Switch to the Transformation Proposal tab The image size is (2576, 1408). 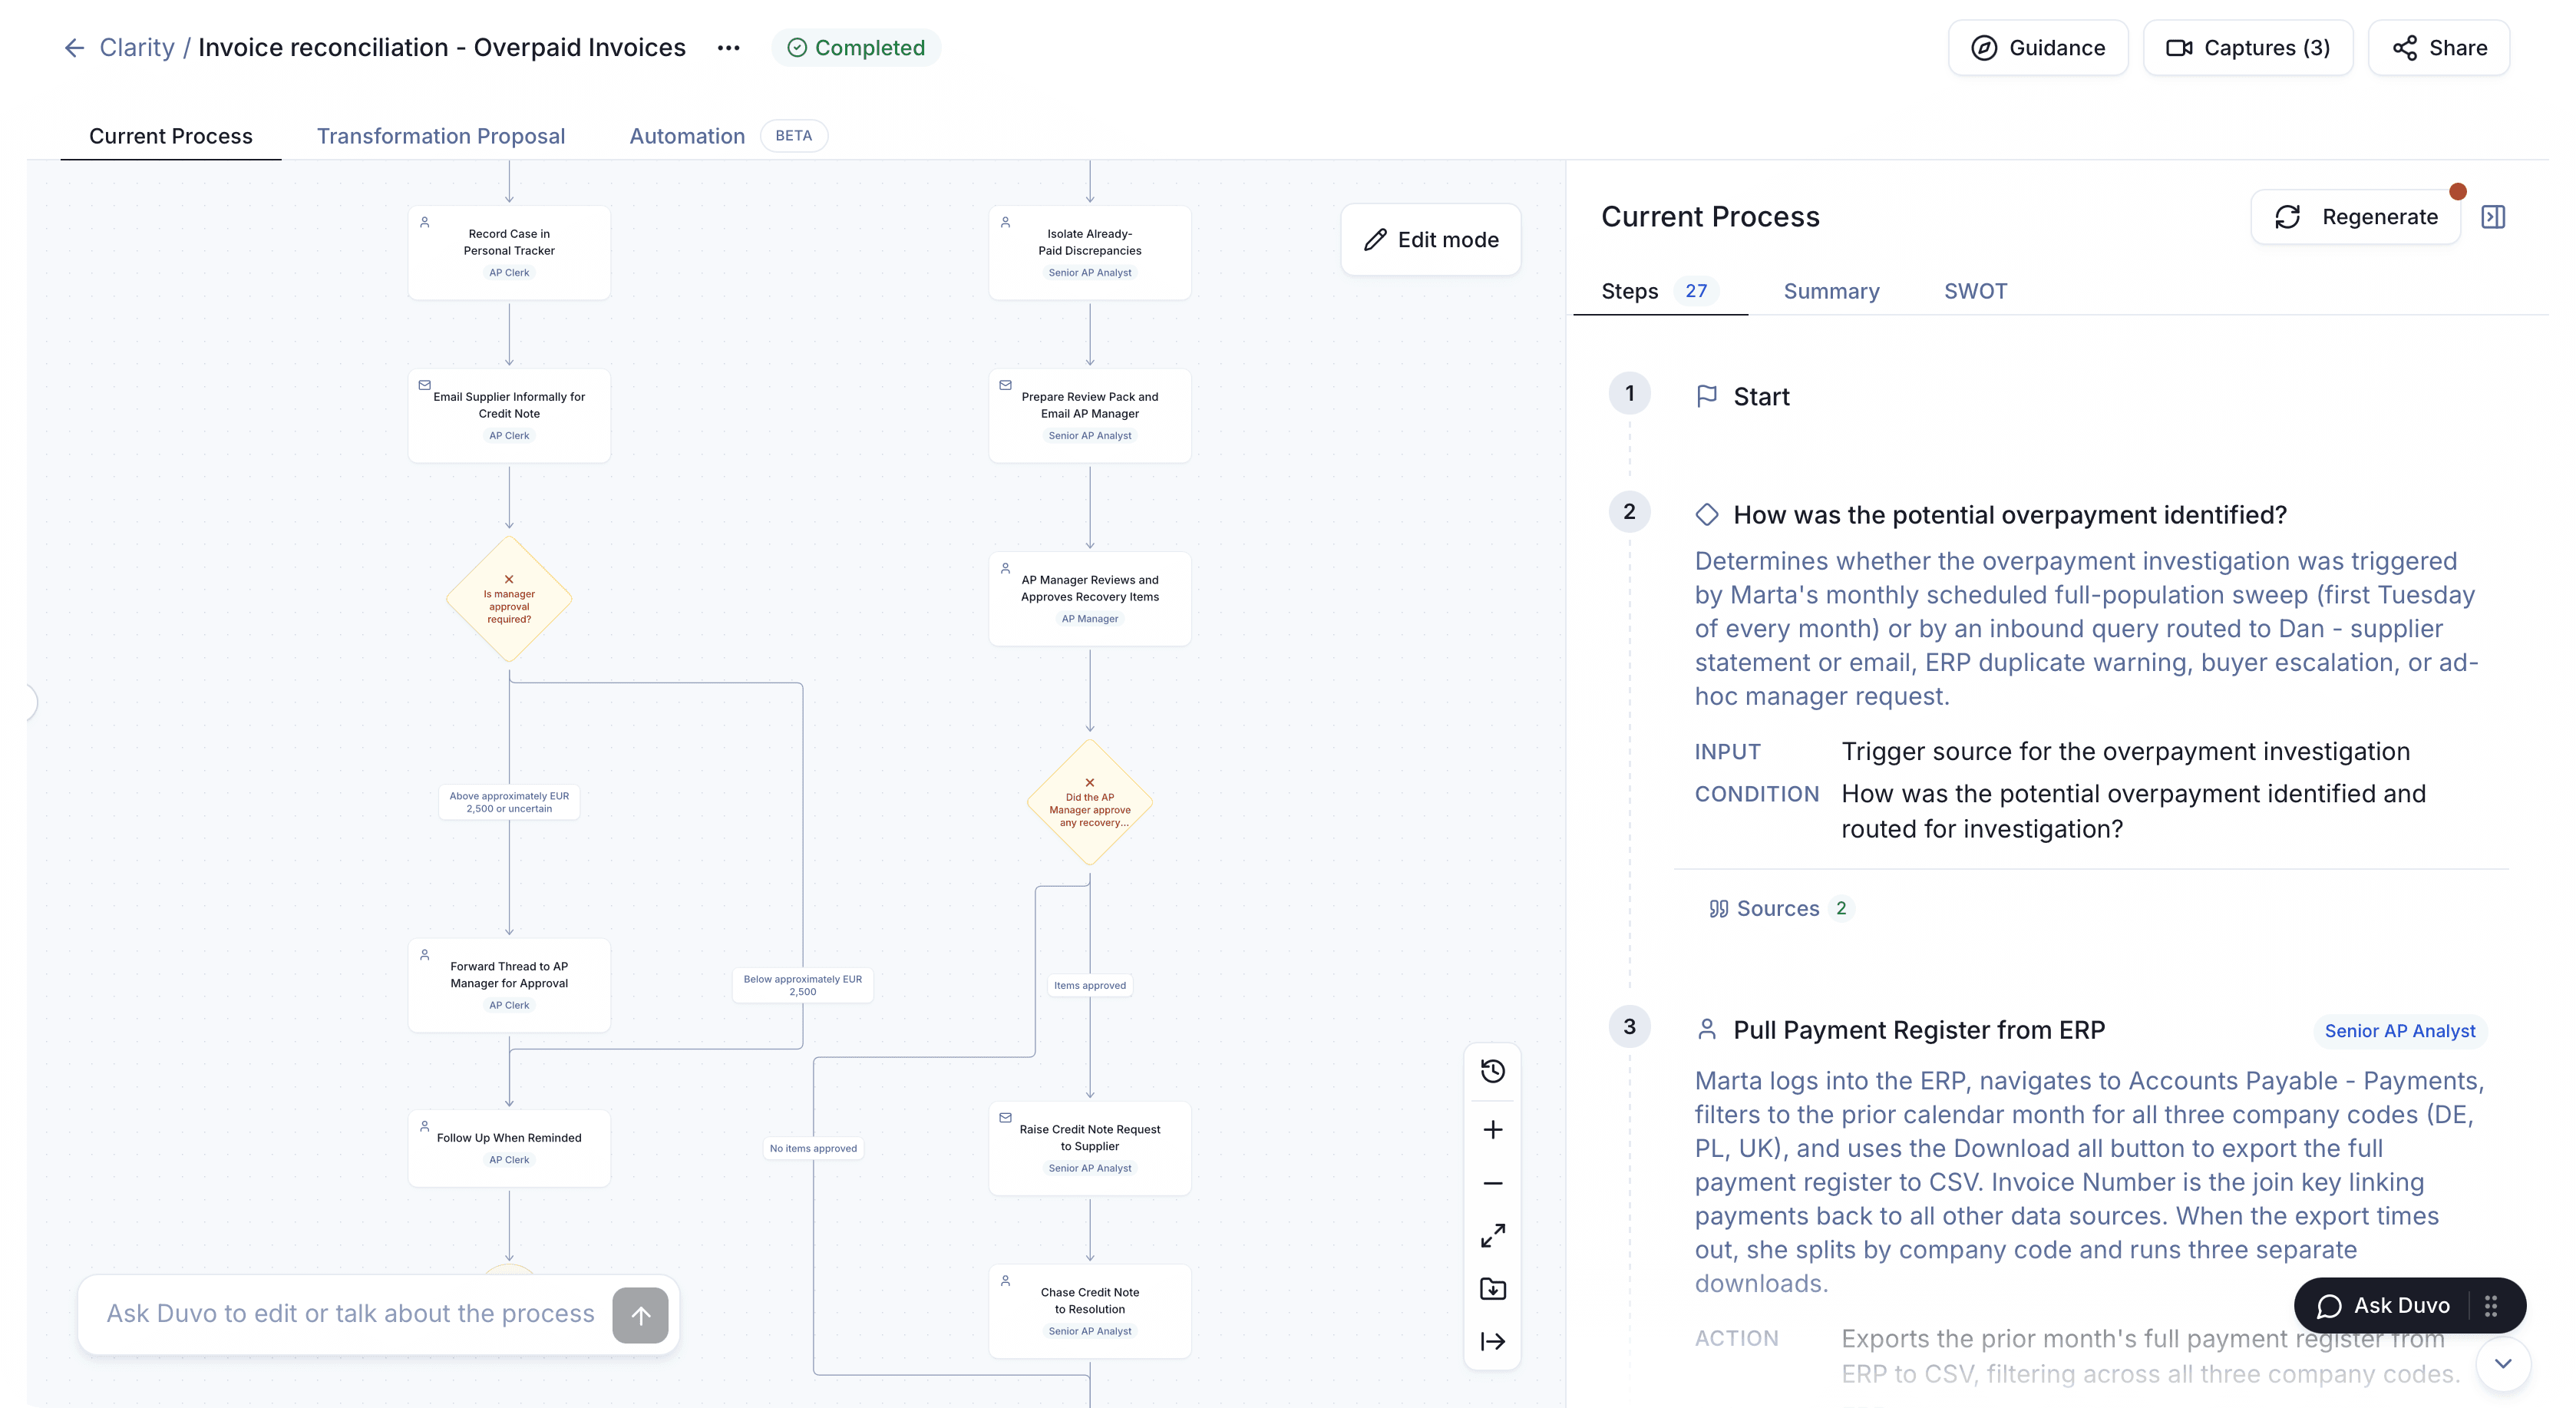(x=441, y=136)
